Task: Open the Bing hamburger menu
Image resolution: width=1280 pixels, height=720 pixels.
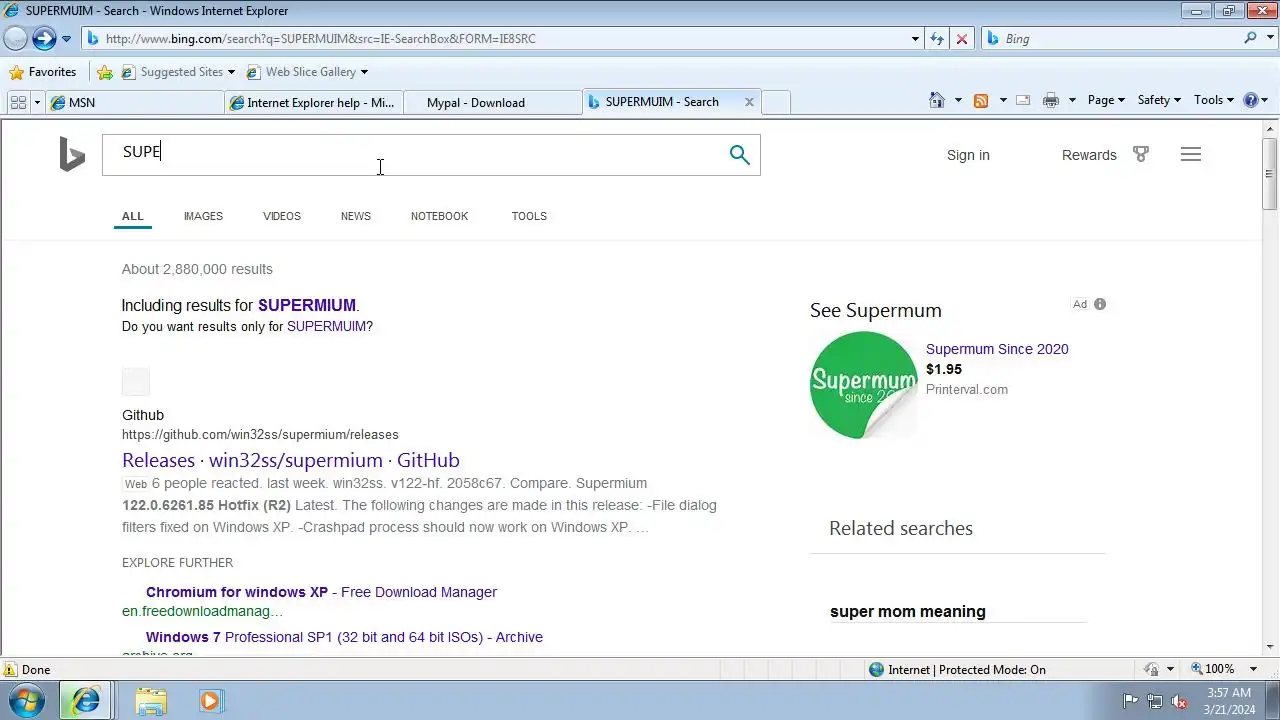Action: [x=1190, y=155]
